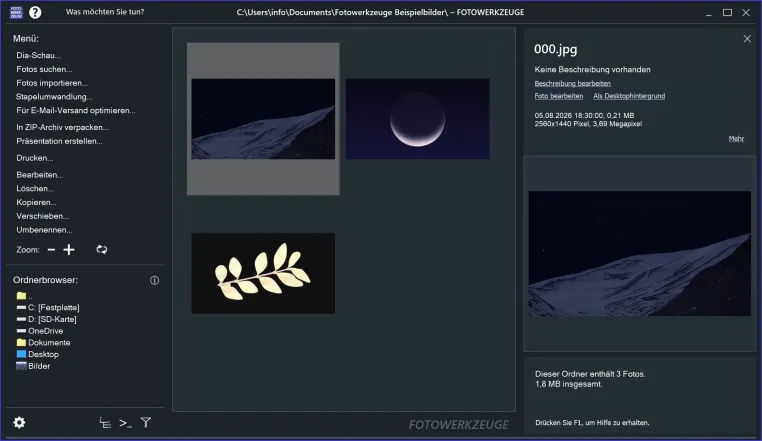The image size is (762, 441).
Task: Open Bilder in folder browser
Action: click(39, 366)
